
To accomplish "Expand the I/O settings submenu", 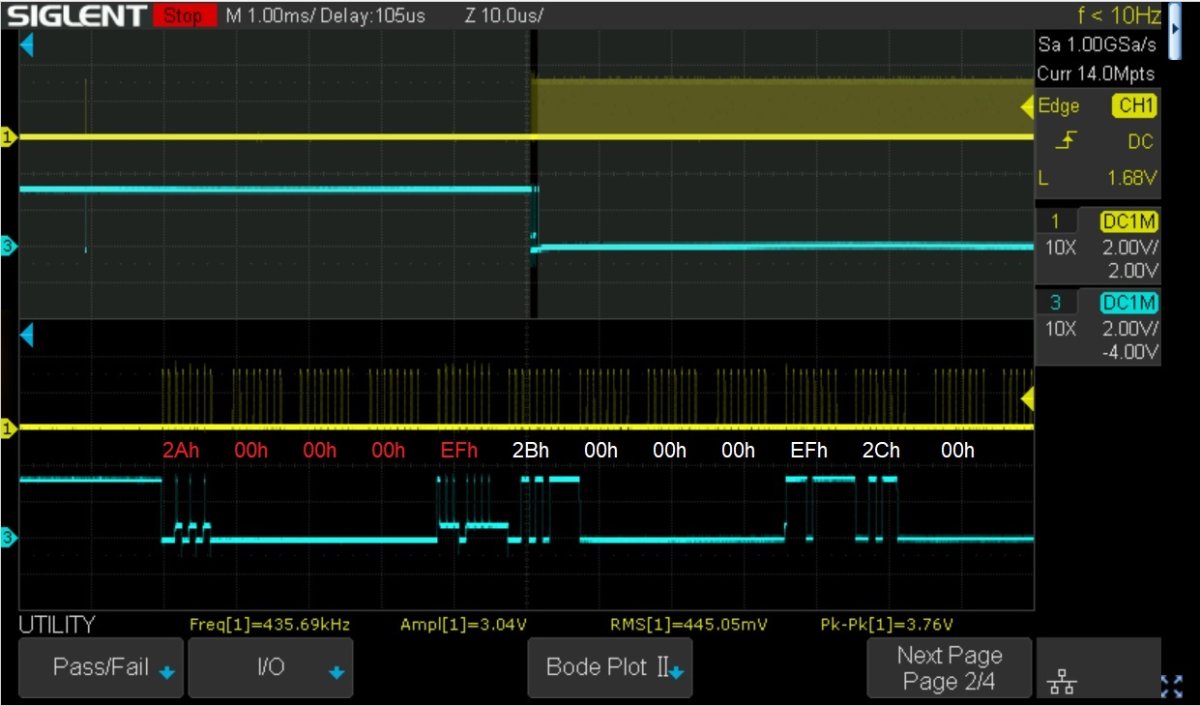I will 270,667.
